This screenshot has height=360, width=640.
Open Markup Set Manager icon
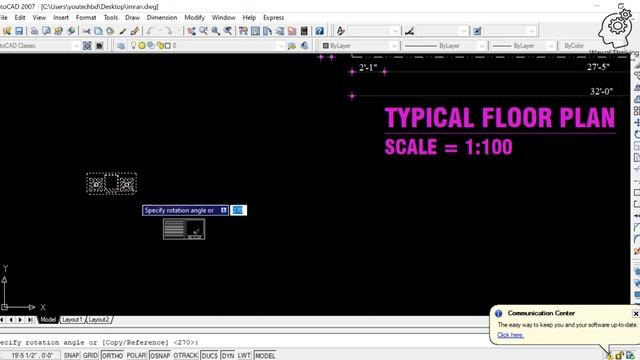[292, 31]
